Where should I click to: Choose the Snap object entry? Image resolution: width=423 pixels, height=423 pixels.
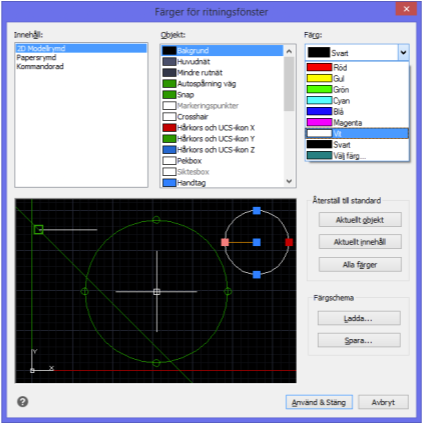coord(222,95)
